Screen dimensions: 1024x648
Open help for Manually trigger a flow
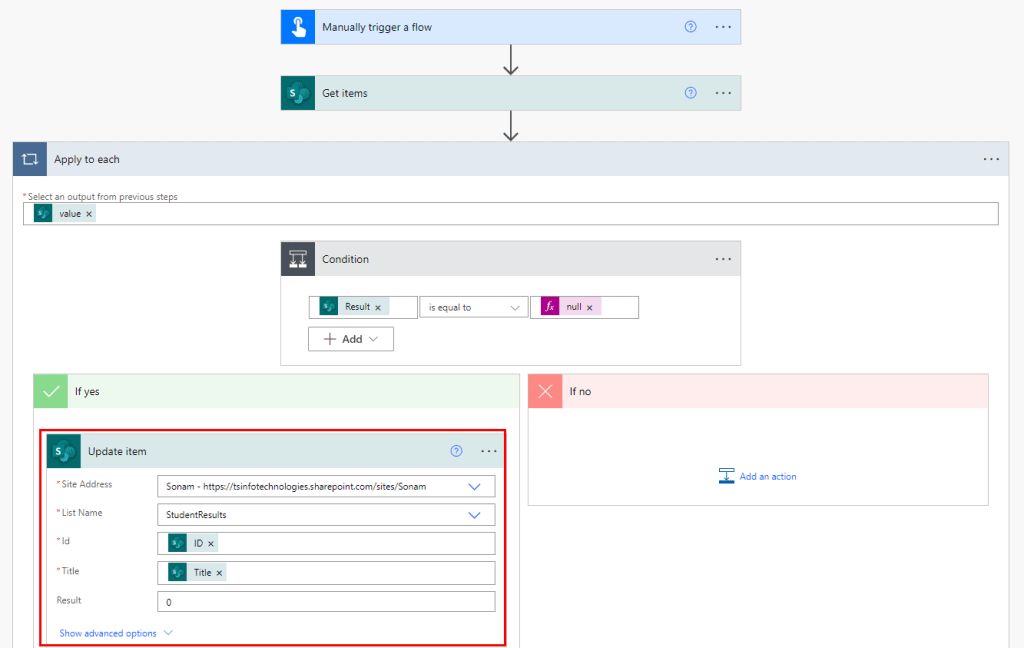(690, 27)
